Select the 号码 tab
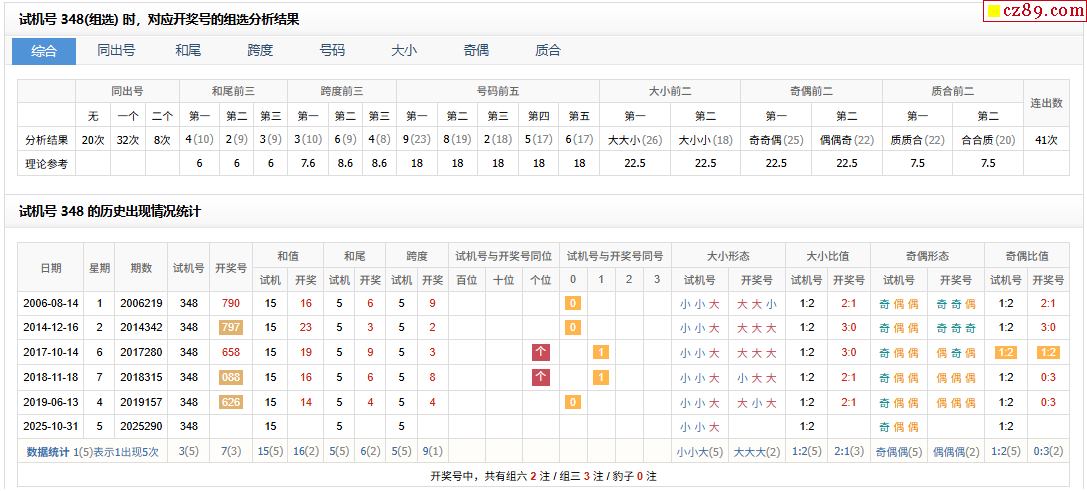Image resolution: width=1087 pixels, height=491 pixels. pyautogui.click(x=332, y=51)
